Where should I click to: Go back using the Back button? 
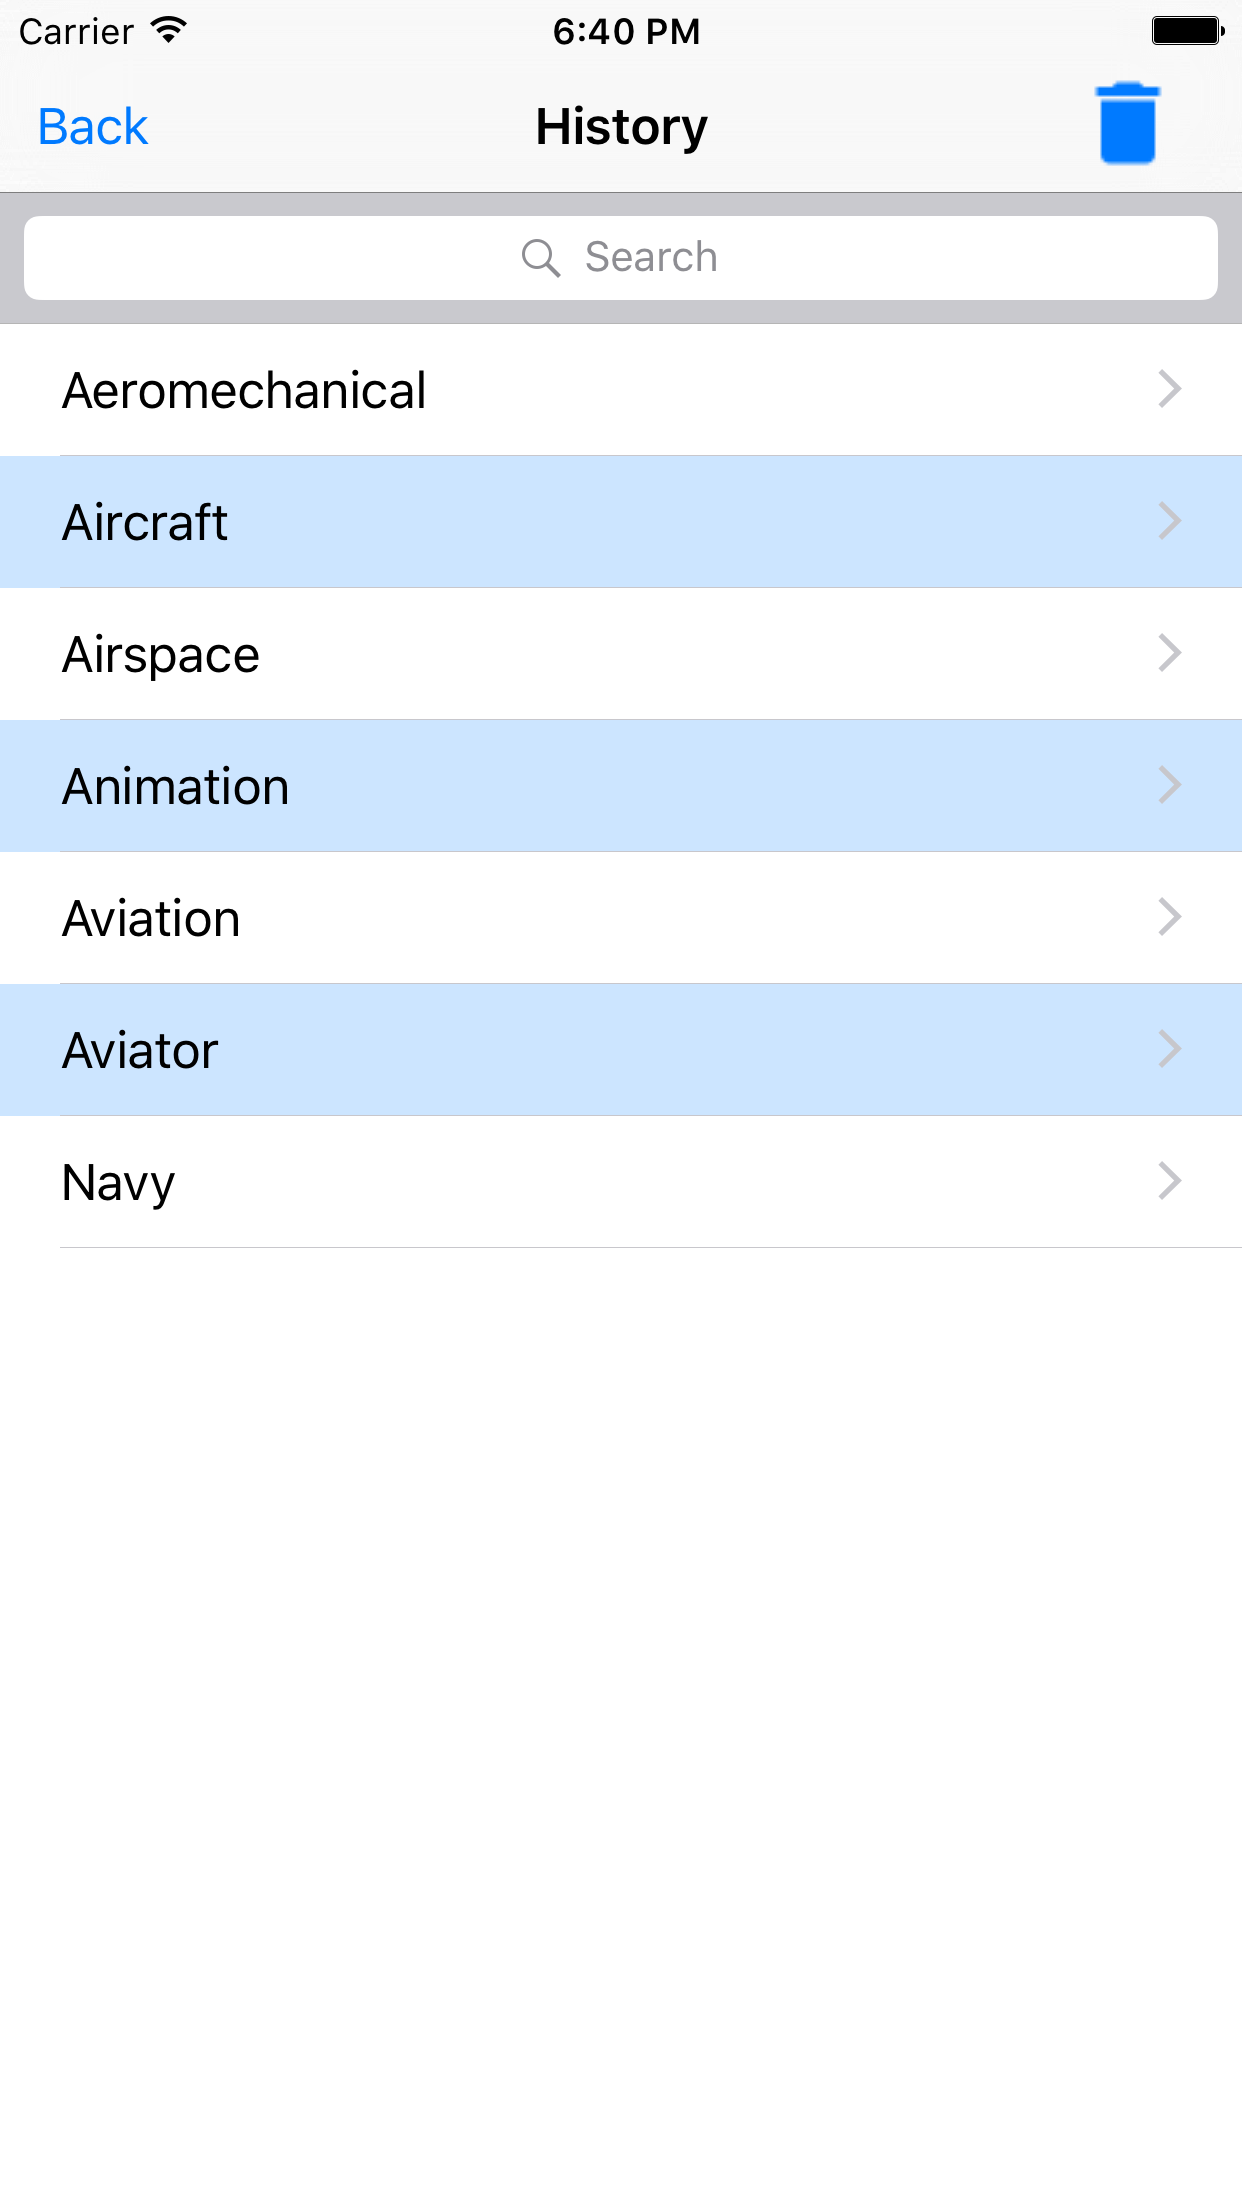[x=93, y=127]
